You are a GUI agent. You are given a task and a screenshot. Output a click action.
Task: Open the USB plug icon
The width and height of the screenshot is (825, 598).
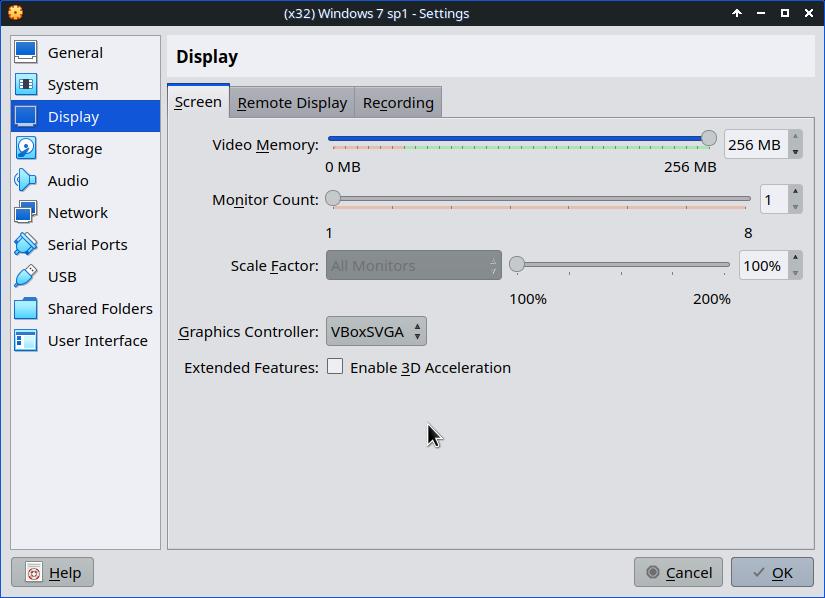click(x=25, y=277)
